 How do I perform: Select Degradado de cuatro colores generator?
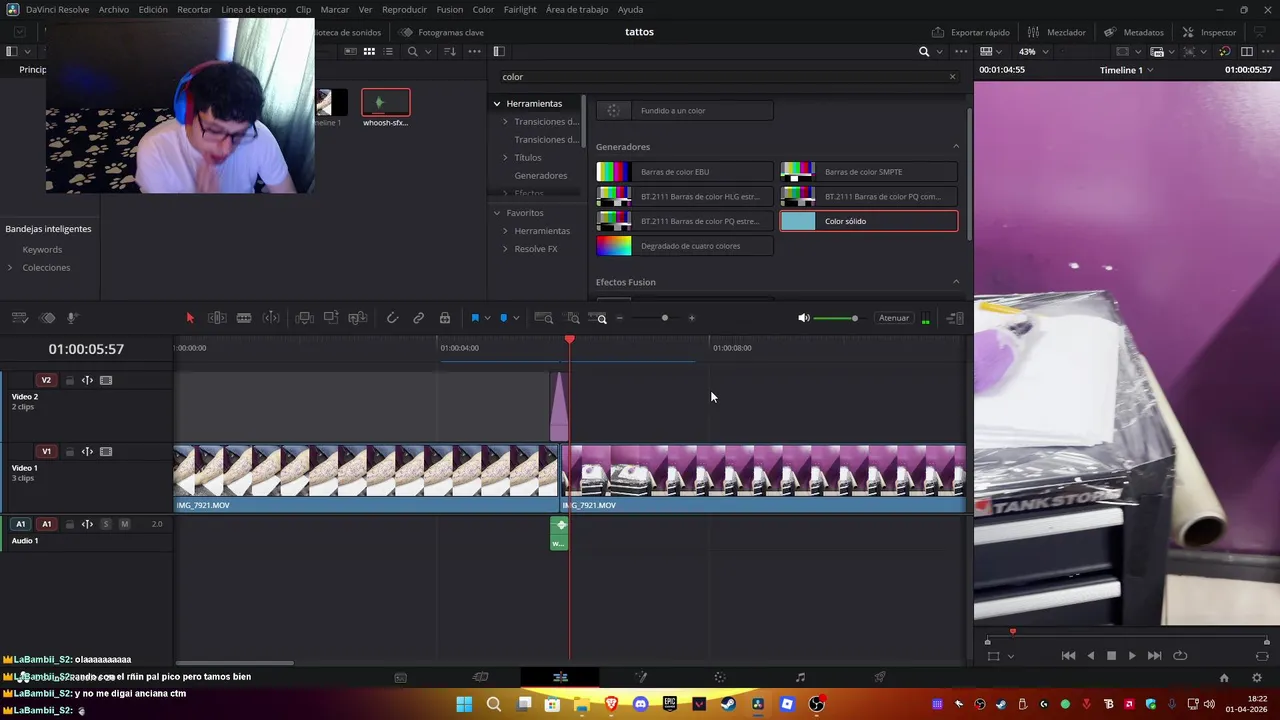[x=684, y=246]
